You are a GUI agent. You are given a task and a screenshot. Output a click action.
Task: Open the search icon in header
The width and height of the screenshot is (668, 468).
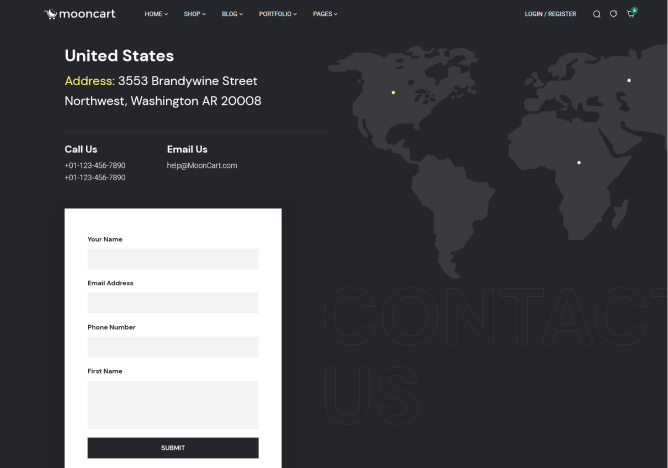click(x=597, y=14)
